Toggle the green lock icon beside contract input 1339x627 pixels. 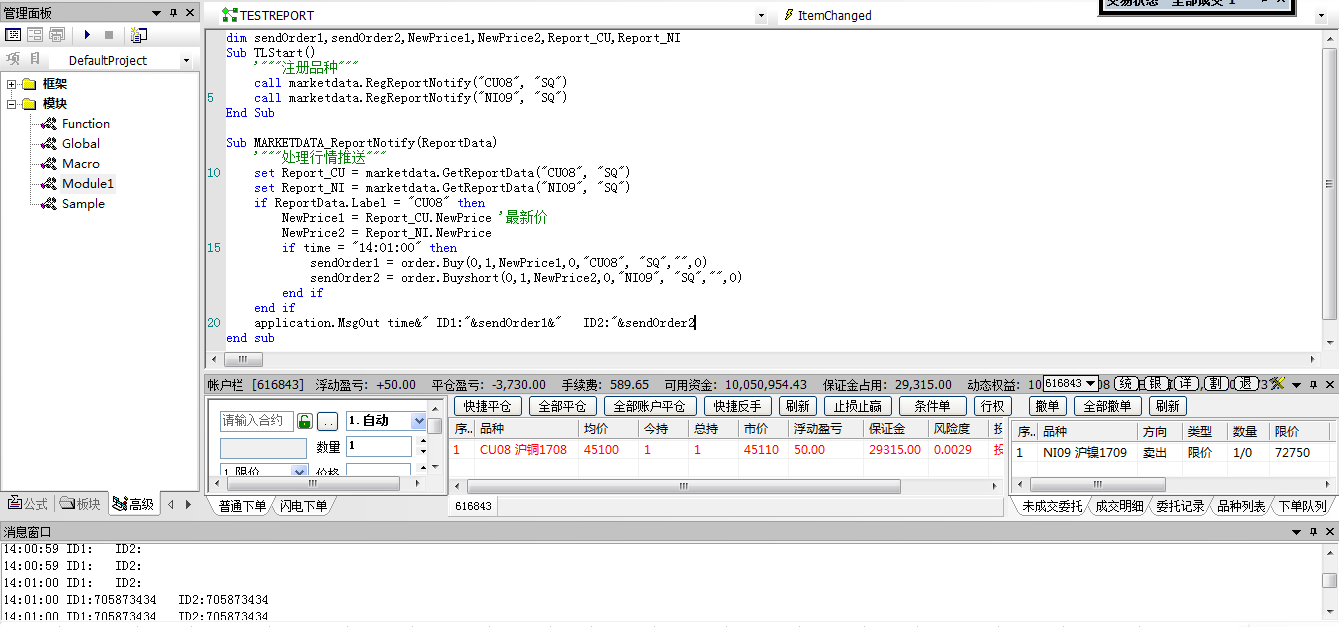305,421
